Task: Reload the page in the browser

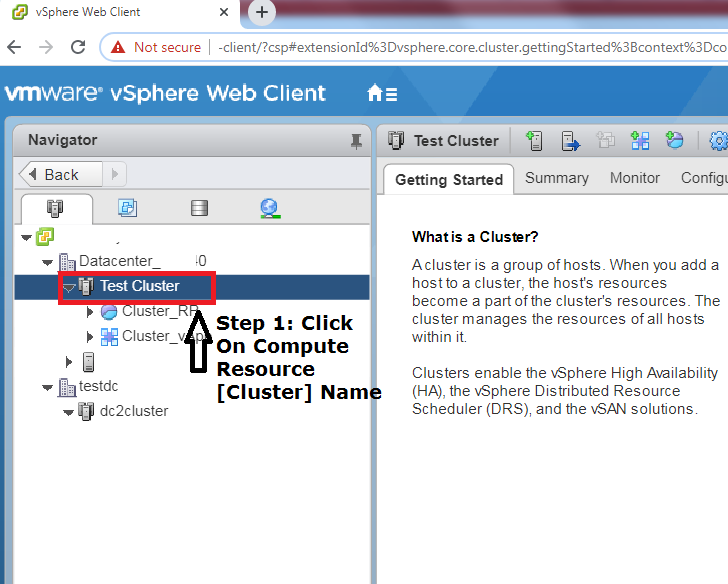Action: point(77,47)
